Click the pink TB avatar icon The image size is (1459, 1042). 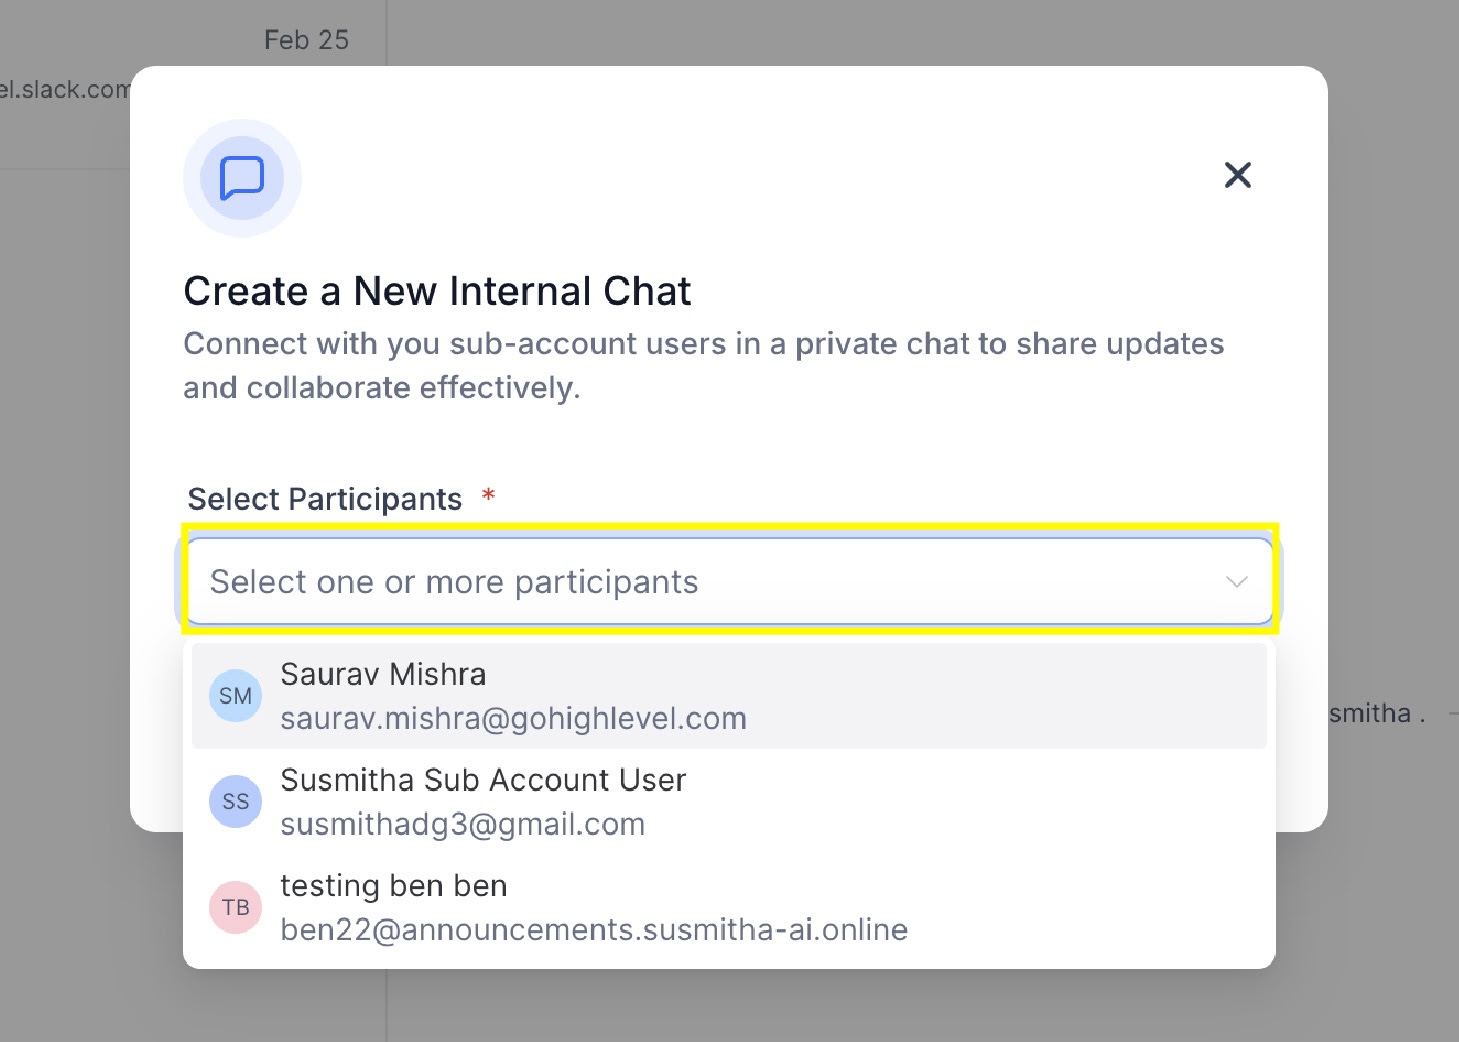[x=236, y=907]
